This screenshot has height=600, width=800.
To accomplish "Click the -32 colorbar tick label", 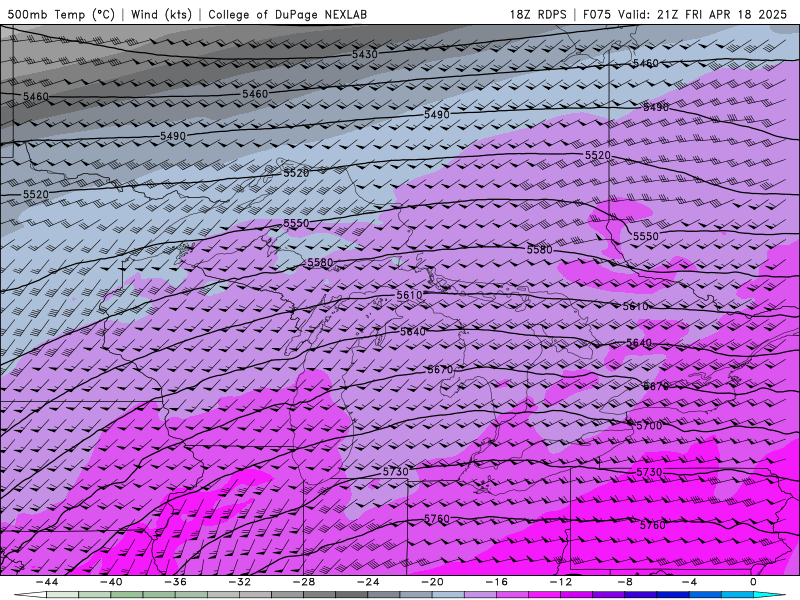I will pos(240,582).
